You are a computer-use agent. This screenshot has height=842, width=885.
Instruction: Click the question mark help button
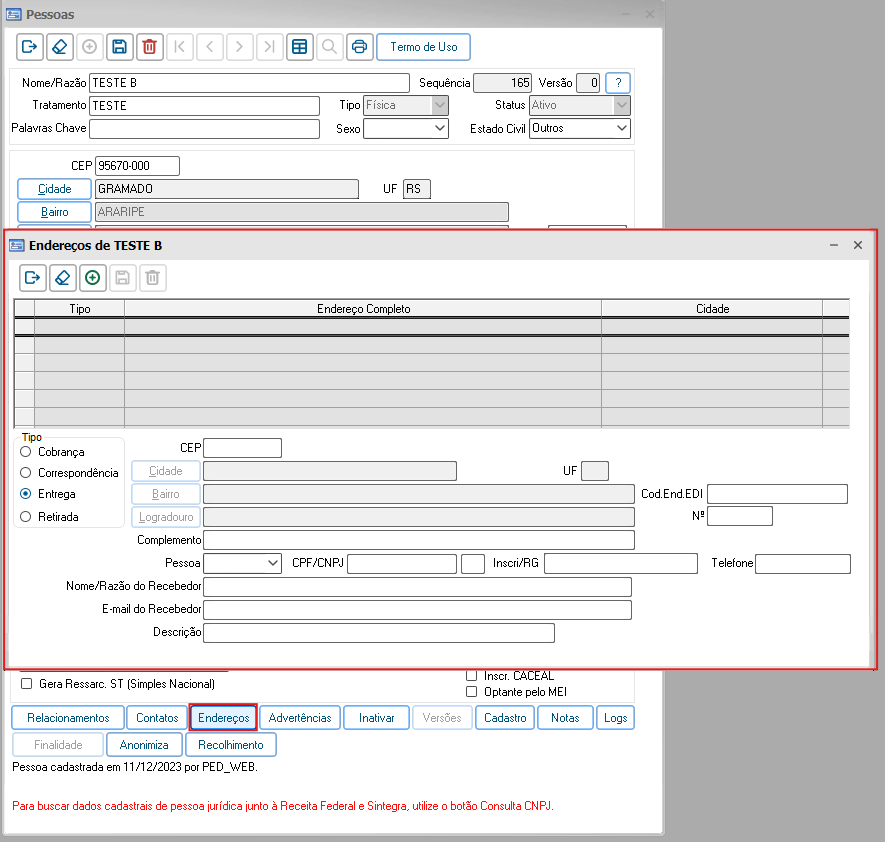tap(618, 83)
